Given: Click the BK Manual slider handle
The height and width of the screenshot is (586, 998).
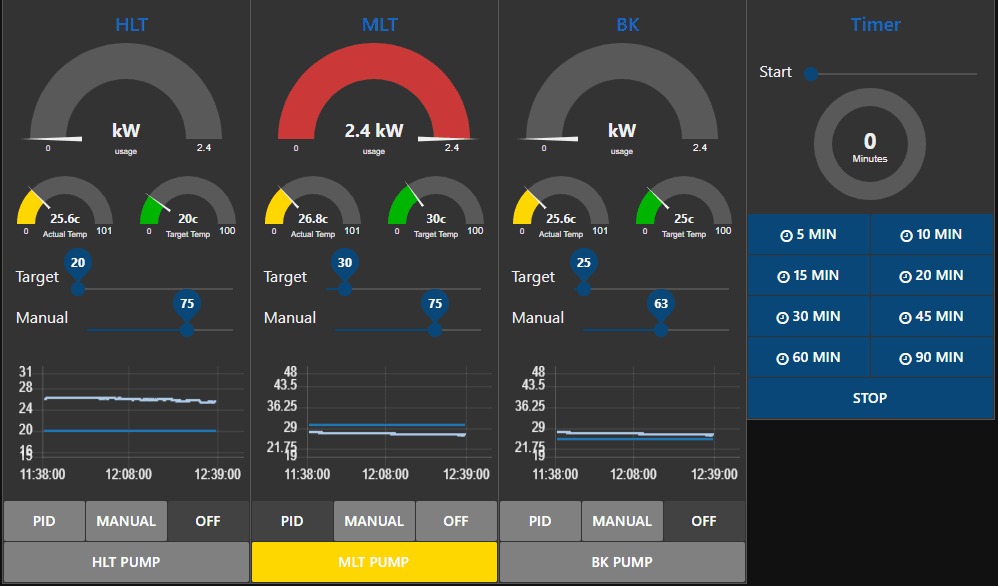Looking at the screenshot, I should [661, 329].
